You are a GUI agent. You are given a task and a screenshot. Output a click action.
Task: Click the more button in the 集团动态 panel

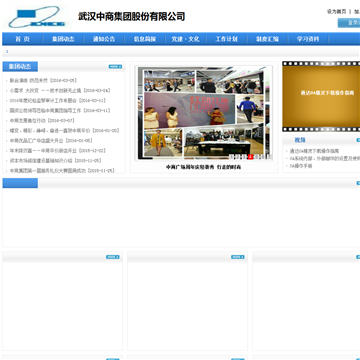[x=115, y=67]
